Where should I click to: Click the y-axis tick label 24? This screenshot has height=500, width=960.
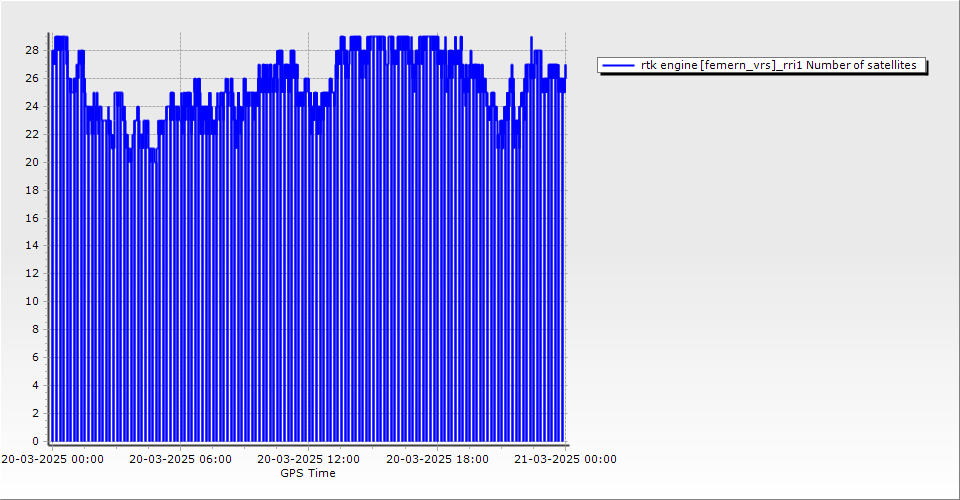click(32, 106)
